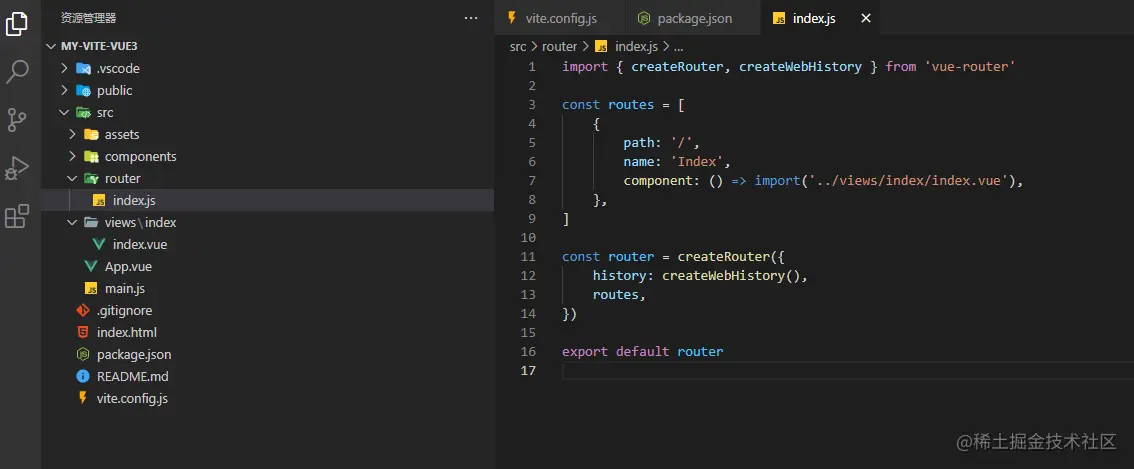Click the assets folder icon
This screenshot has height=469, width=1134.
[91, 135]
